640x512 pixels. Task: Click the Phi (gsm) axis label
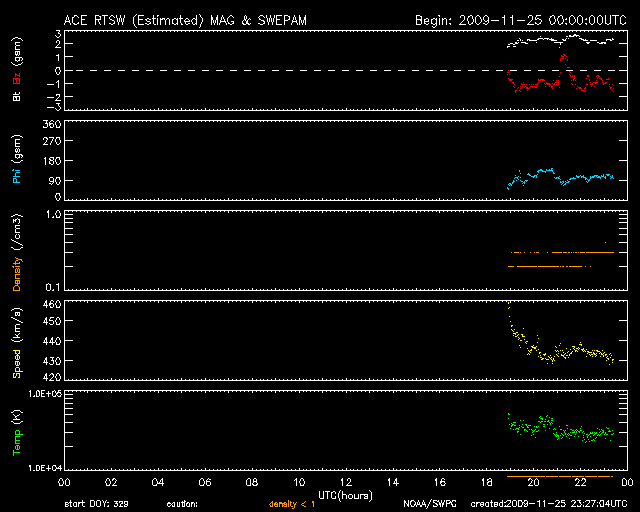point(17,160)
